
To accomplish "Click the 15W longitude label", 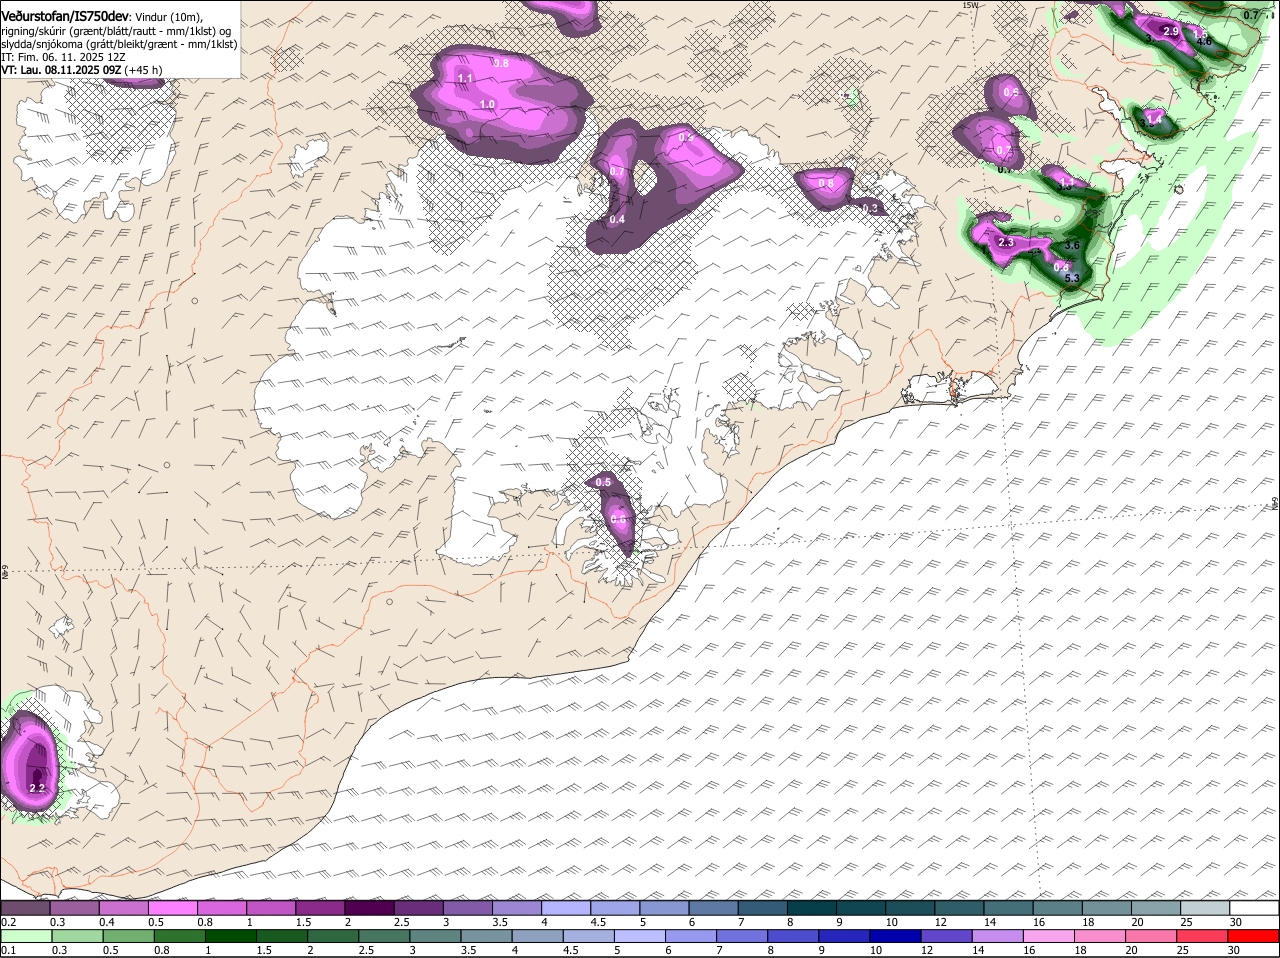I will [968, 5].
